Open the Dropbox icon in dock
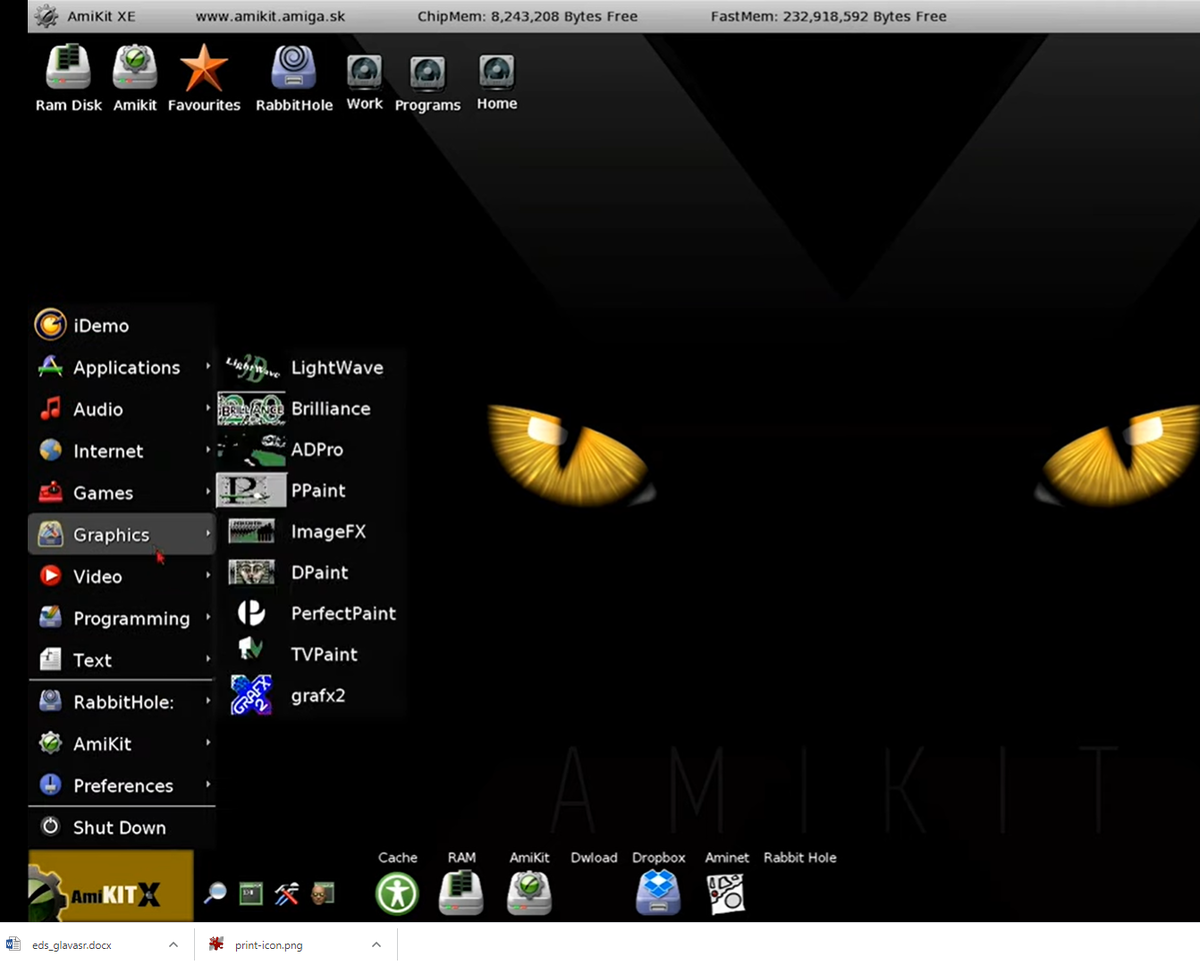The width and height of the screenshot is (1200, 965). (x=658, y=892)
